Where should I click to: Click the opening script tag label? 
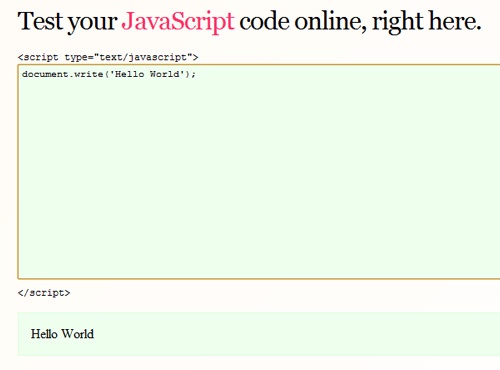108,57
